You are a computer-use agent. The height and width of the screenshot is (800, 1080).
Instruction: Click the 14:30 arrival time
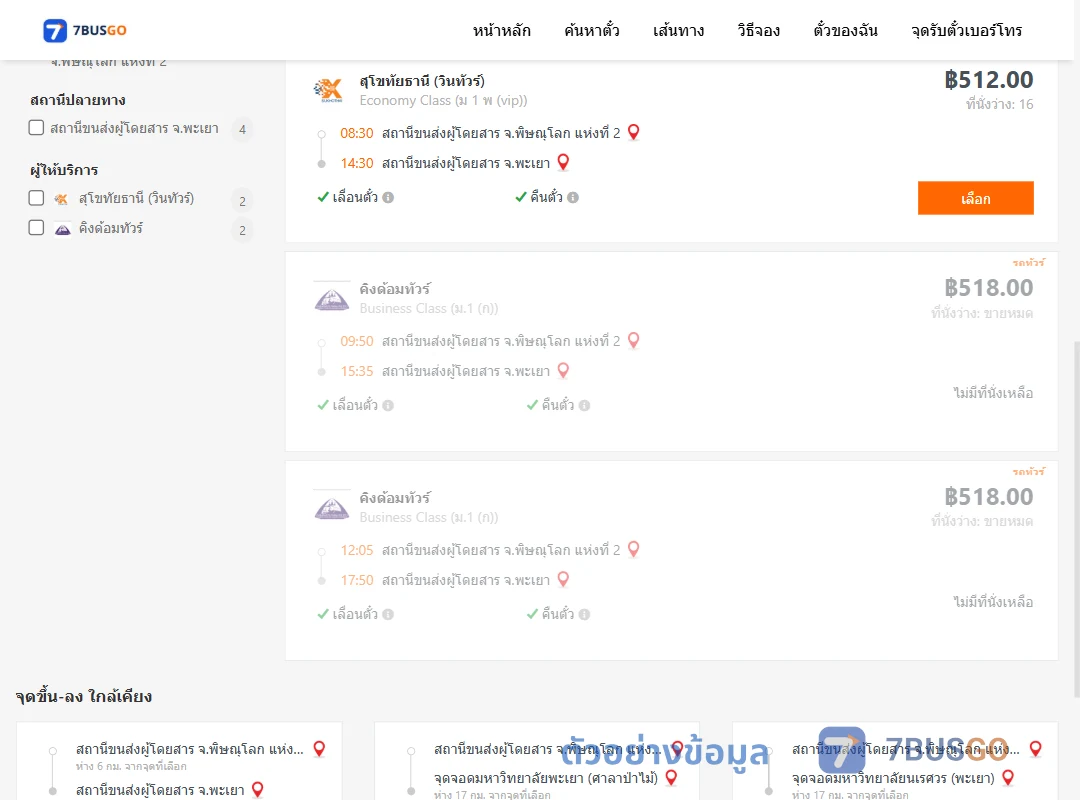[357, 163]
